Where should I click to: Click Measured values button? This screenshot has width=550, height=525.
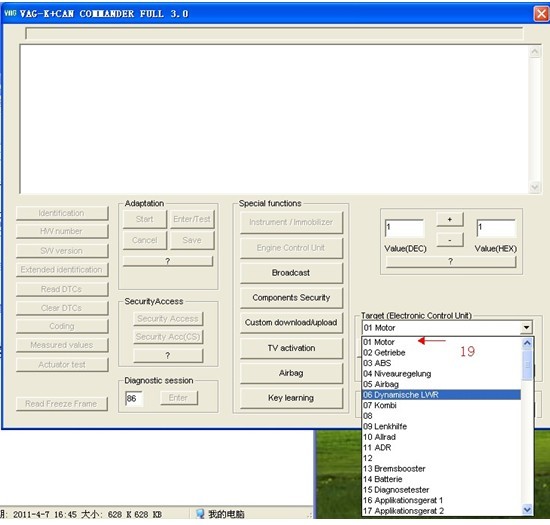[62, 345]
